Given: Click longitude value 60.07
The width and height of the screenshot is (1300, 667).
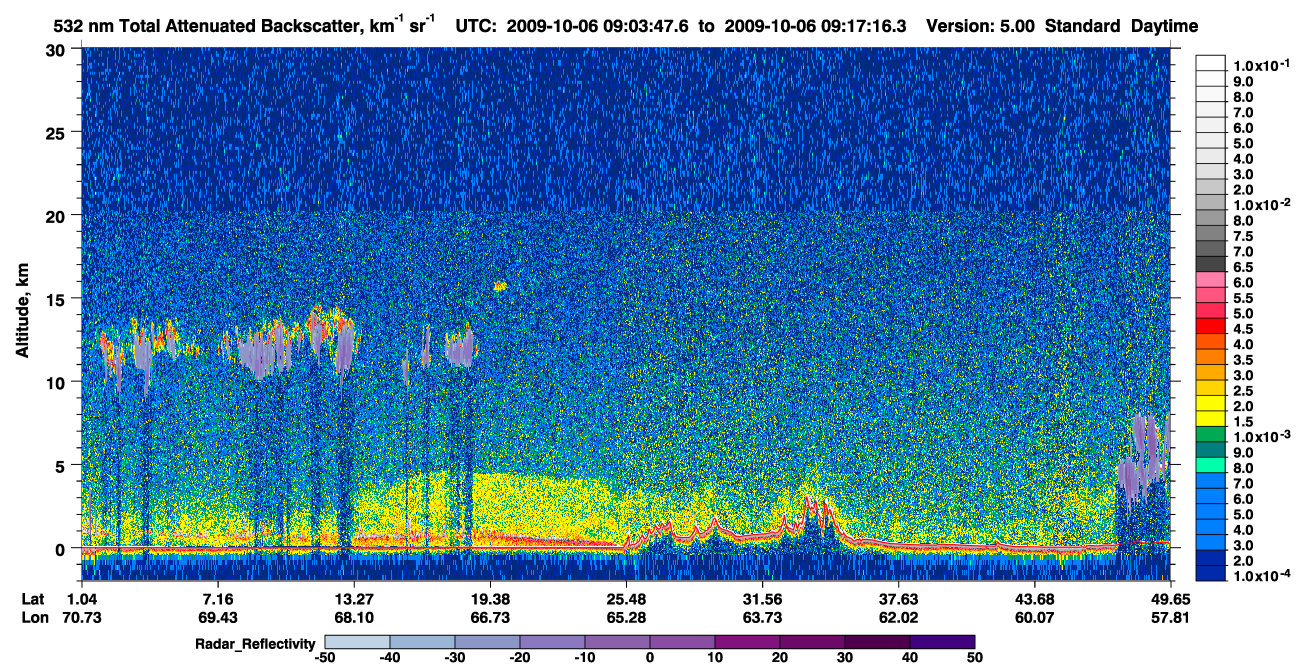Looking at the screenshot, I should pos(1036,617).
